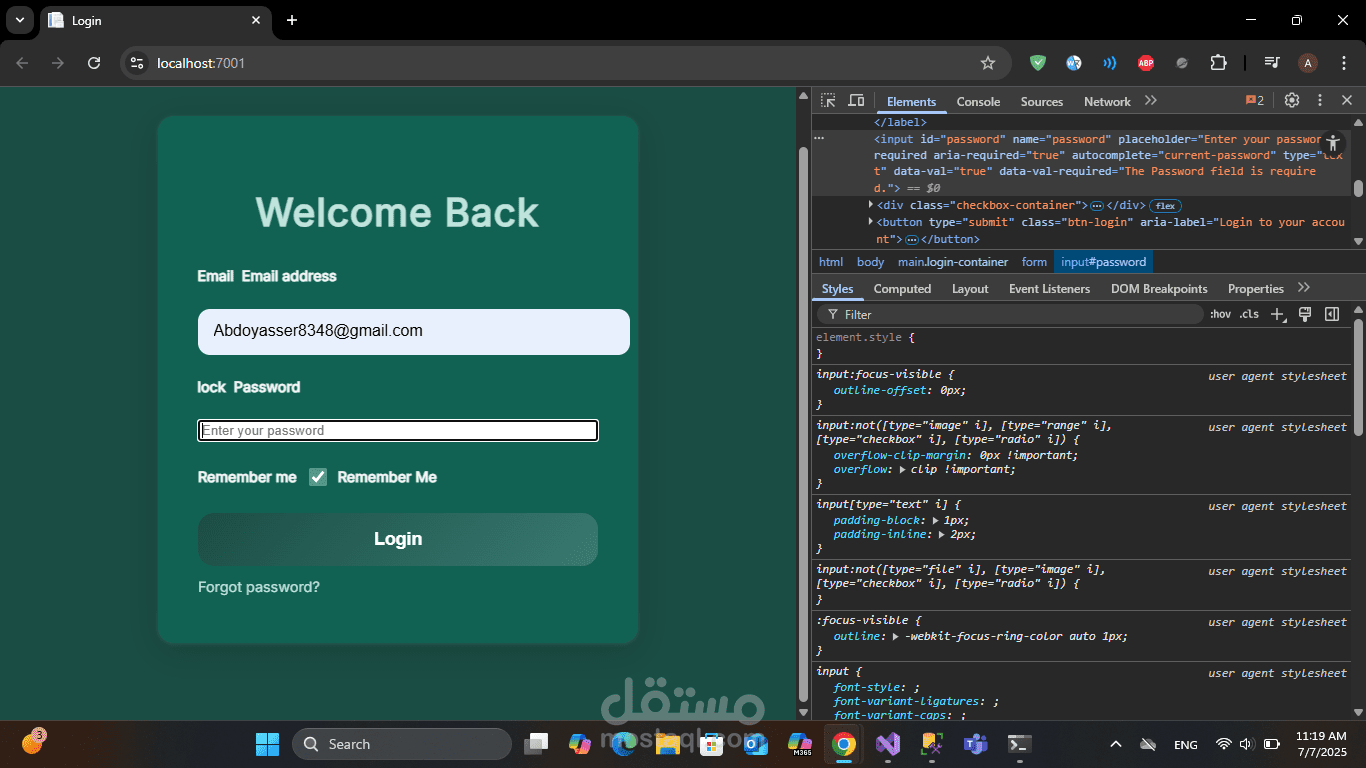Go back to the previous page
The width and height of the screenshot is (1366, 768).
pos(22,63)
